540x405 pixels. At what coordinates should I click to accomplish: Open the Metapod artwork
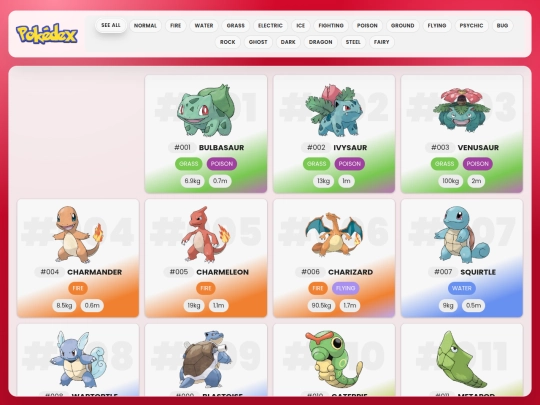click(x=461, y=359)
